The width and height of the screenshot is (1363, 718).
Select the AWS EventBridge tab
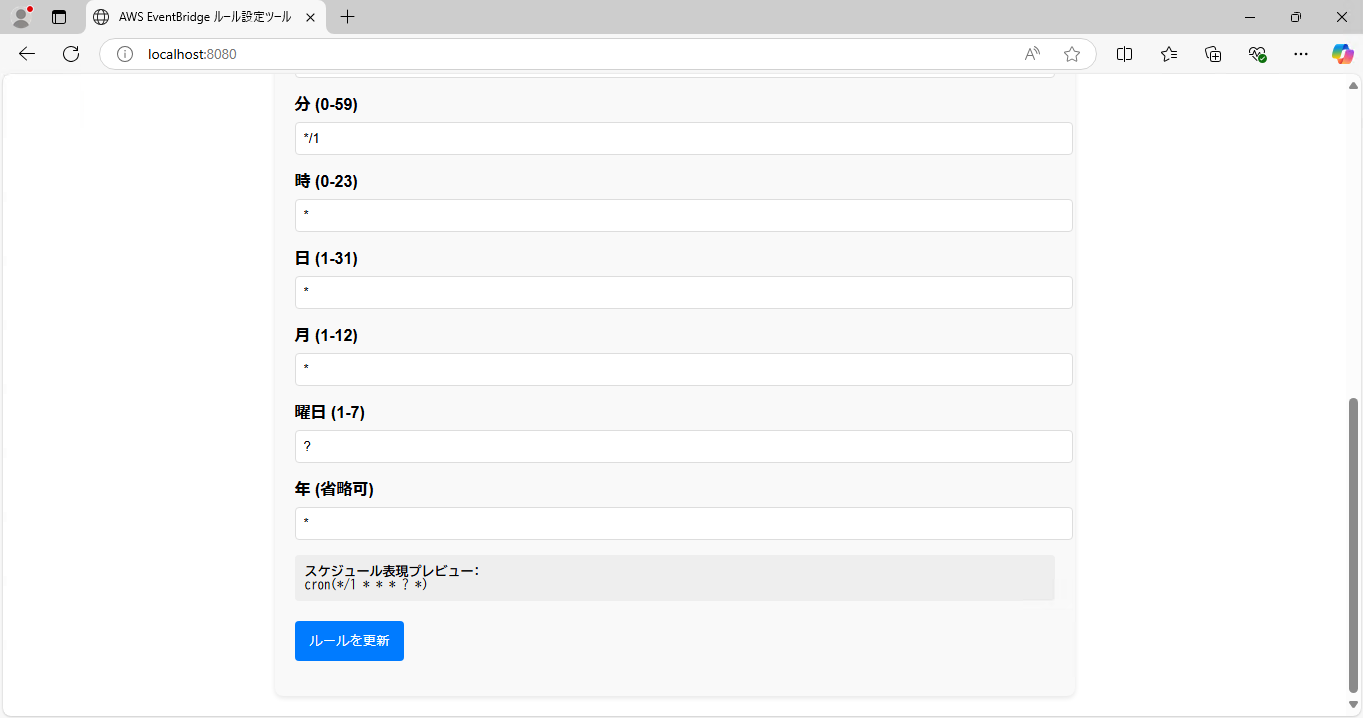point(205,17)
